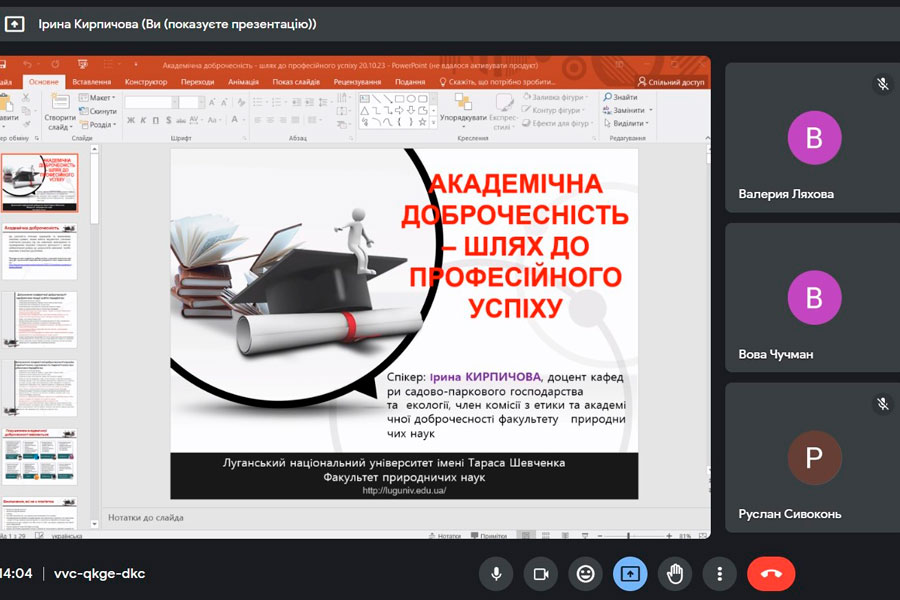Raise hand in the meeting
Viewport: 900px width, 600px height.
click(x=675, y=573)
